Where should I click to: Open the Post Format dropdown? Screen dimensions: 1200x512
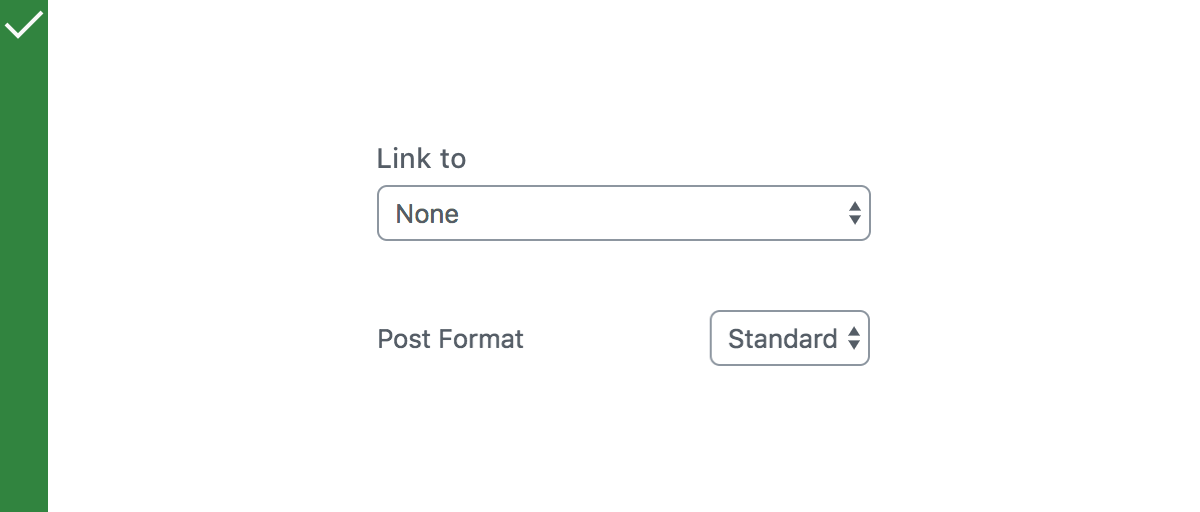click(x=789, y=338)
